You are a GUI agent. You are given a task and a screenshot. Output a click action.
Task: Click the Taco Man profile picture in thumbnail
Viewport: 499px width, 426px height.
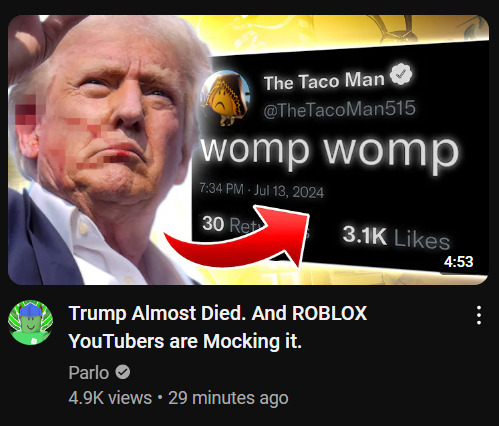(x=226, y=97)
